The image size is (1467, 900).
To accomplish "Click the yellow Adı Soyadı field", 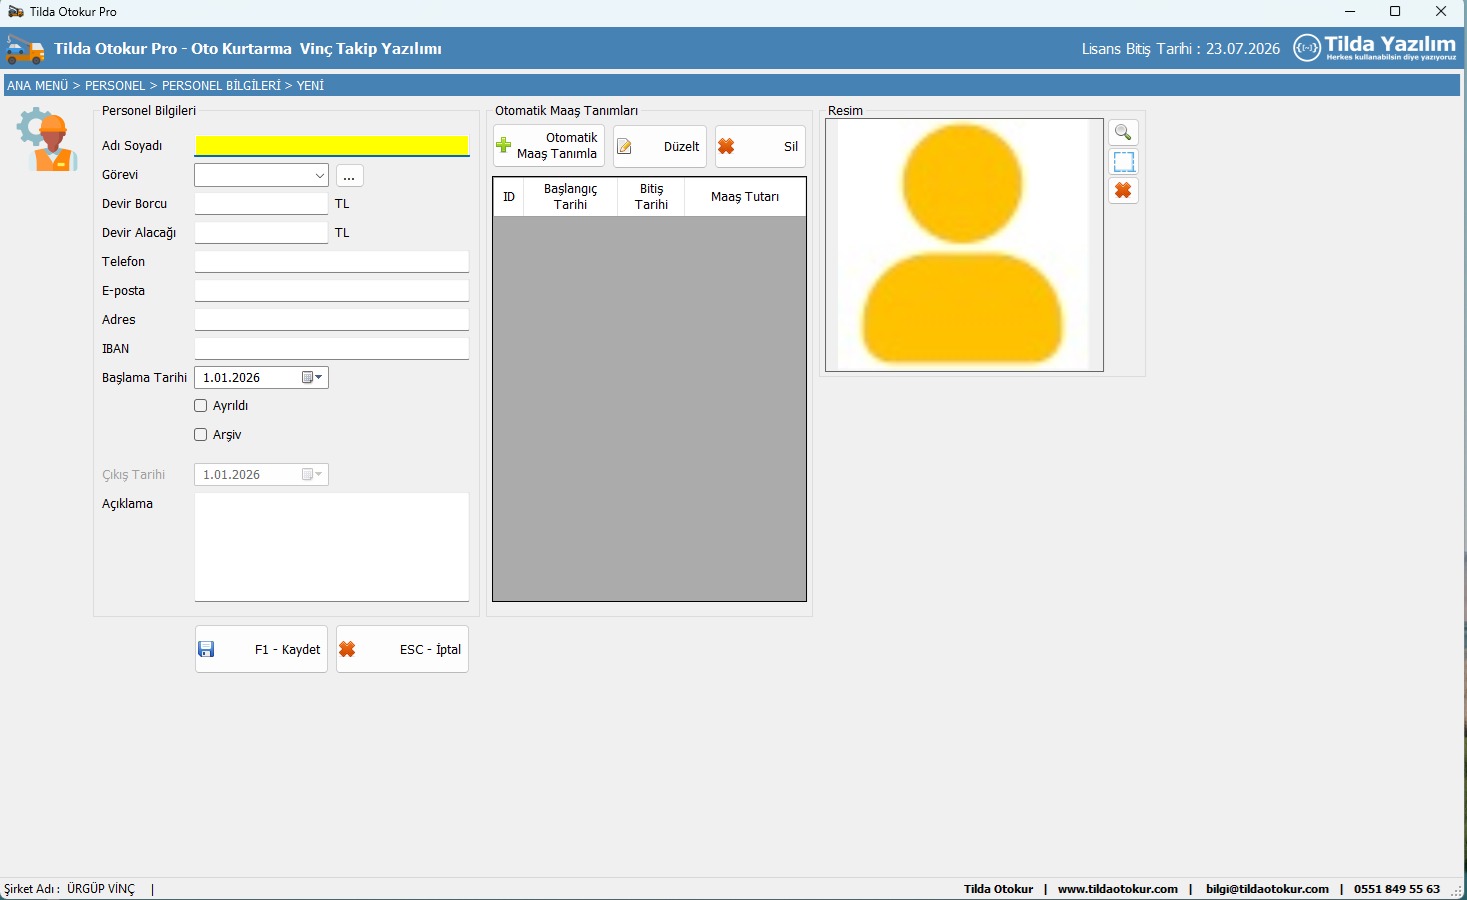I will (331, 146).
